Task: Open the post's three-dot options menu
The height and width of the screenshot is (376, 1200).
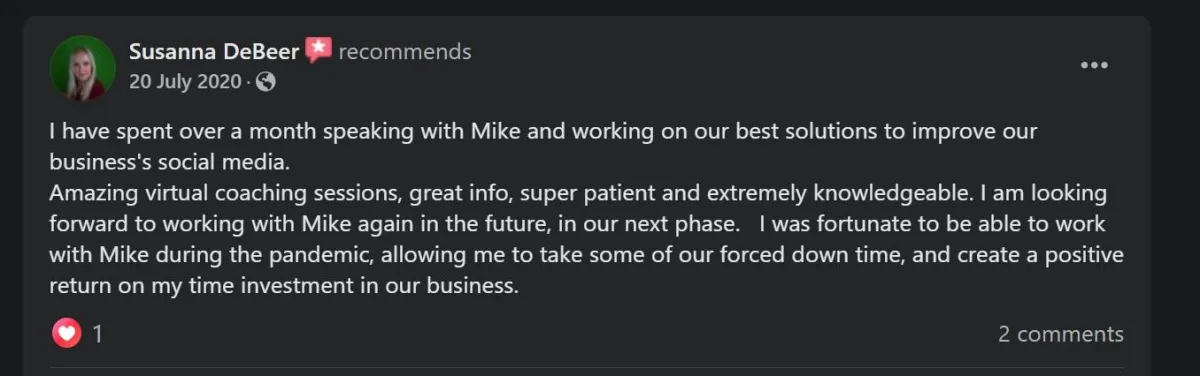Action: pos(1094,65)
